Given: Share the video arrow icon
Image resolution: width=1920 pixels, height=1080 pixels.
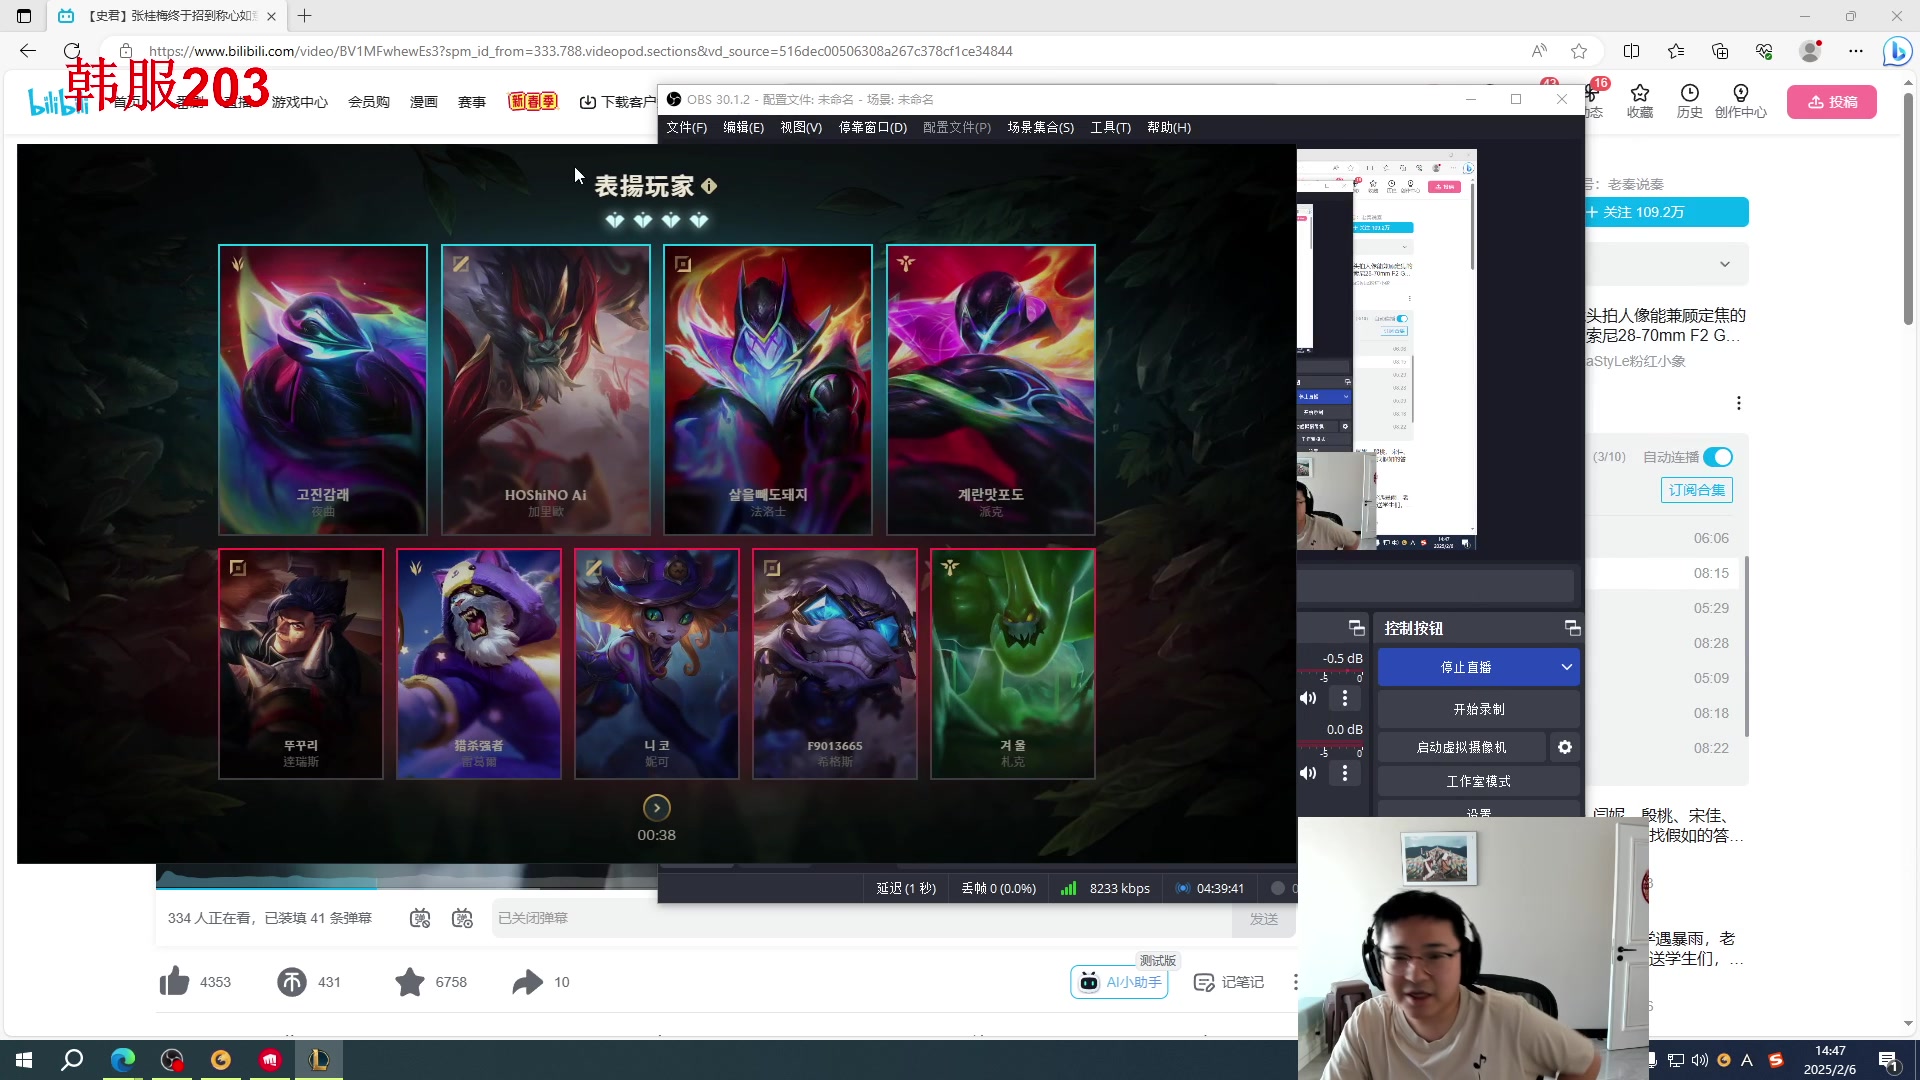Looking at the screenshot, I should (527, 982).
